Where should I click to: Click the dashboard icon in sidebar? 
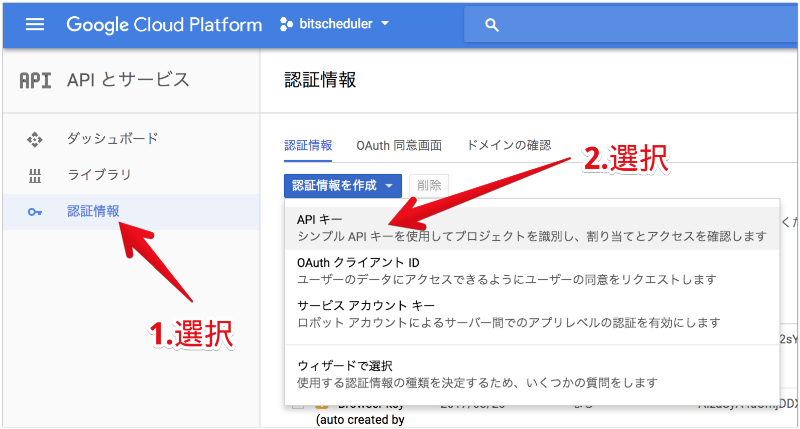(35, 139)
